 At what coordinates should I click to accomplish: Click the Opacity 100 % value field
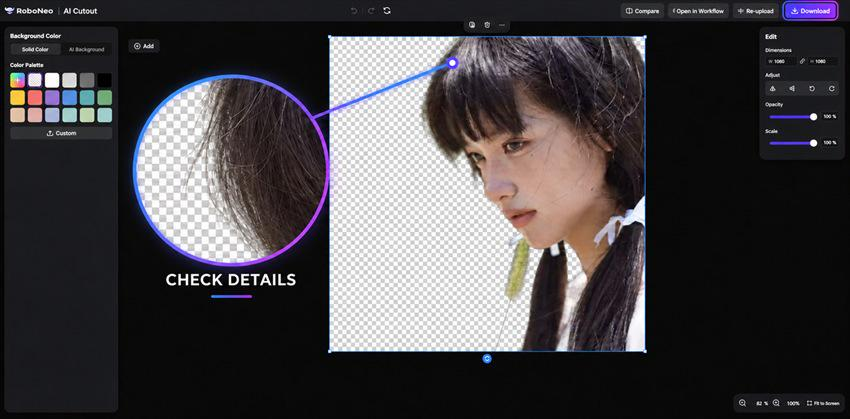[x=830, y=117]
